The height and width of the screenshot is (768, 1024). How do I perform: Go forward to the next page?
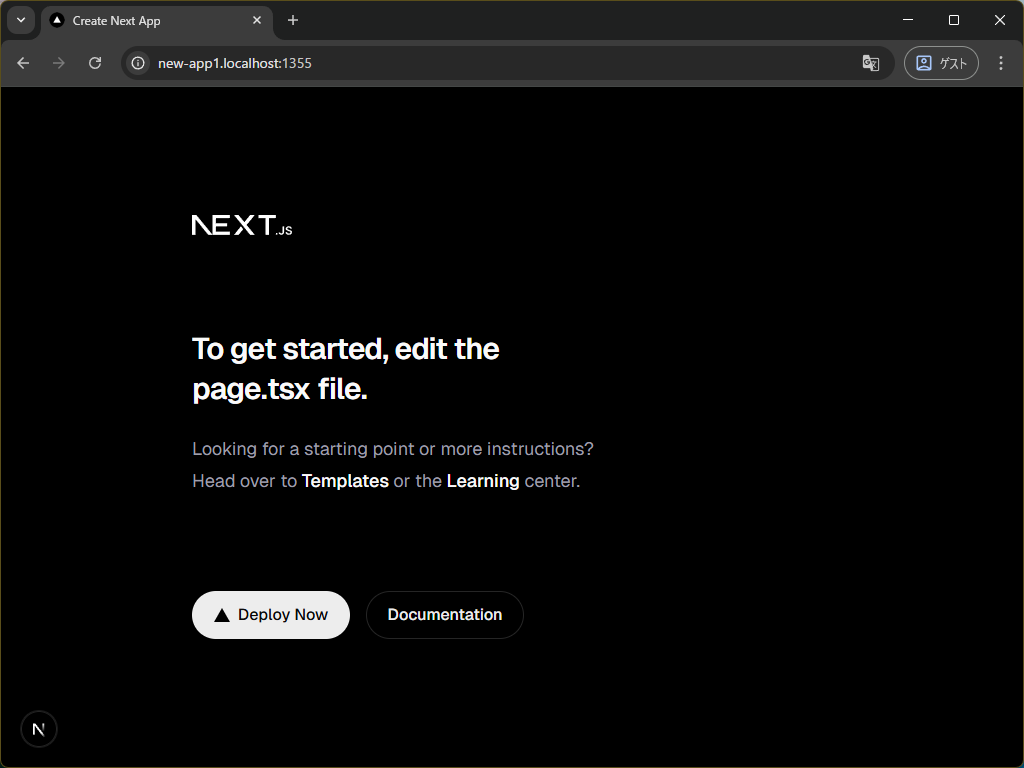[x=59, y=63]
